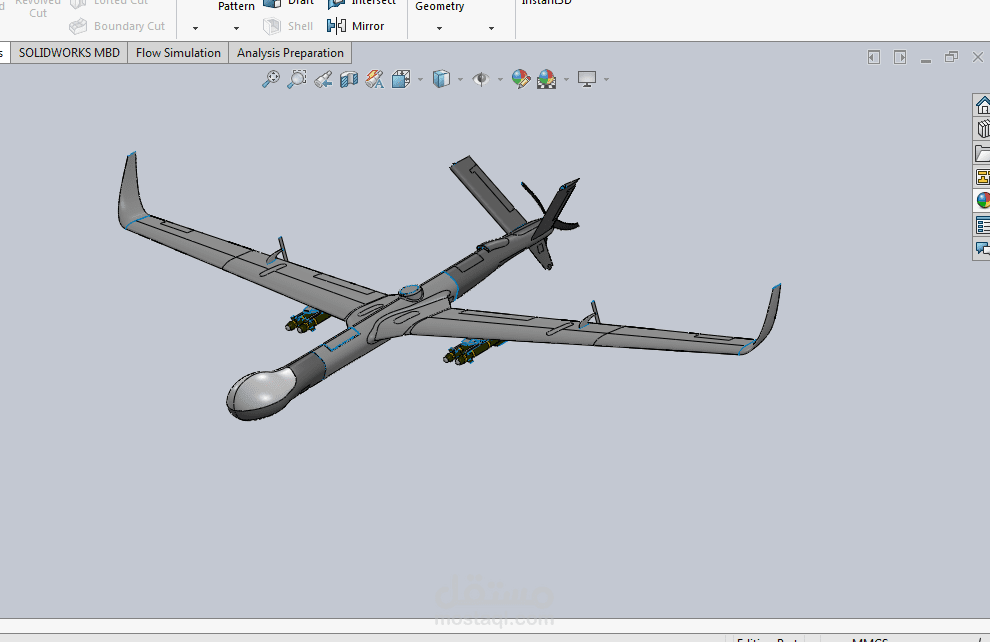This screenshot has height=642, width=990.
Task: Select the File Explorer task pane icon
Action: (983, 153)
